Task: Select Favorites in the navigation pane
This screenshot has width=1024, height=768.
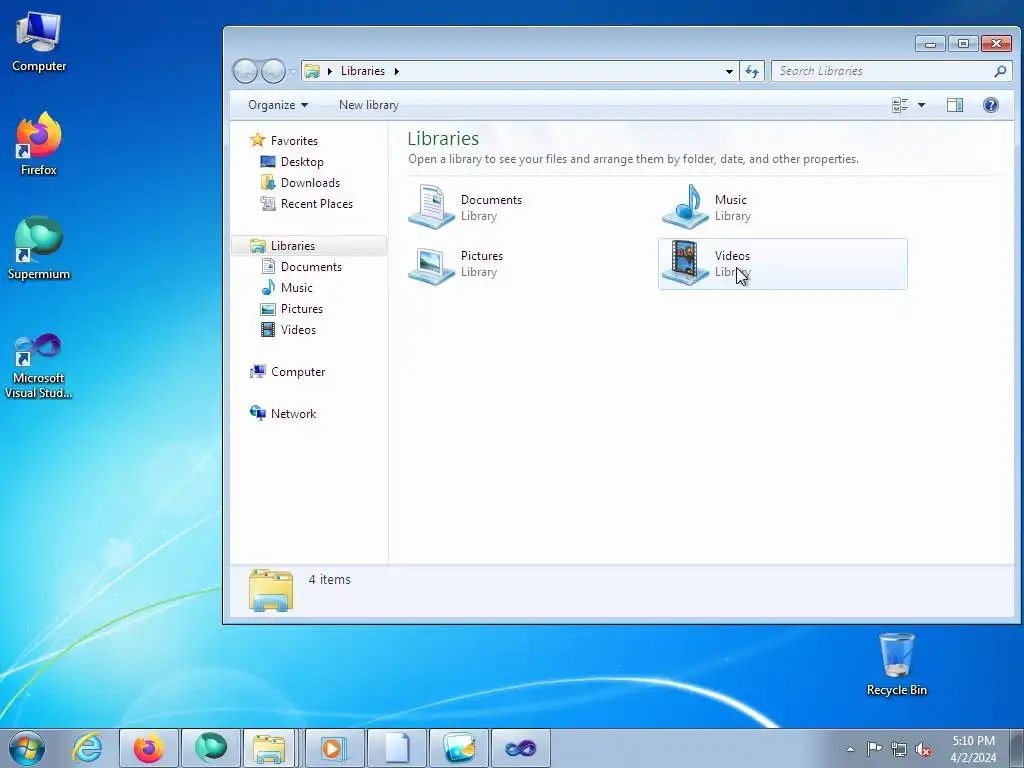Action: tap(294, 140)
